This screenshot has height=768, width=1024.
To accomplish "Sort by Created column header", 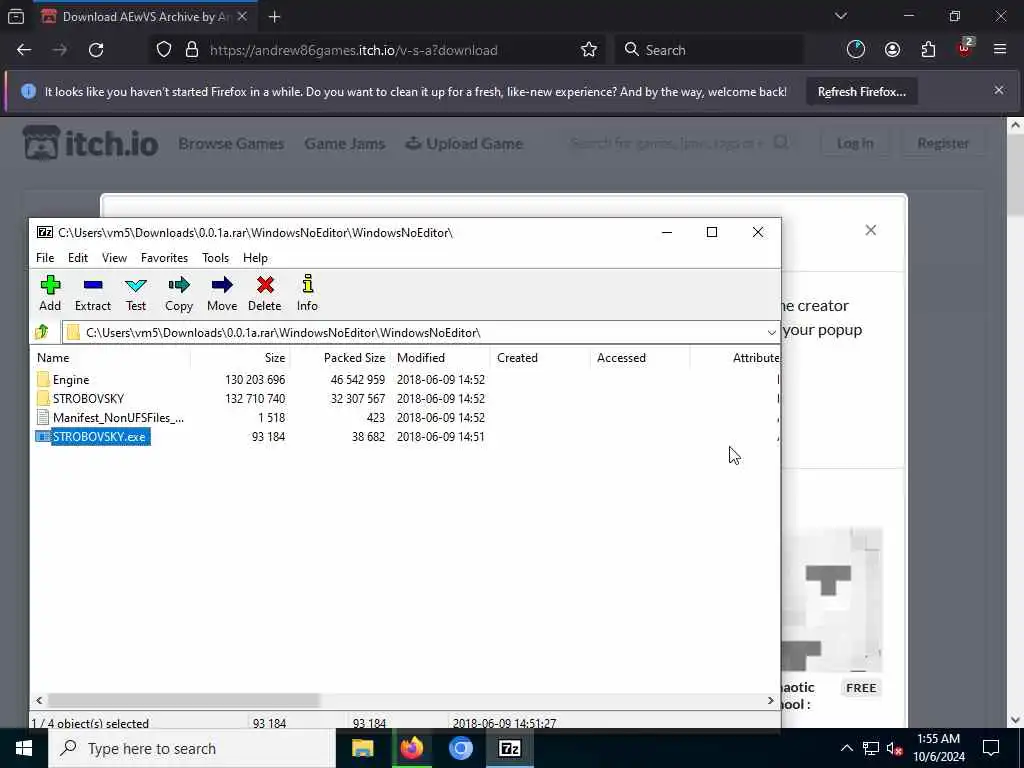I will [540, 358].
